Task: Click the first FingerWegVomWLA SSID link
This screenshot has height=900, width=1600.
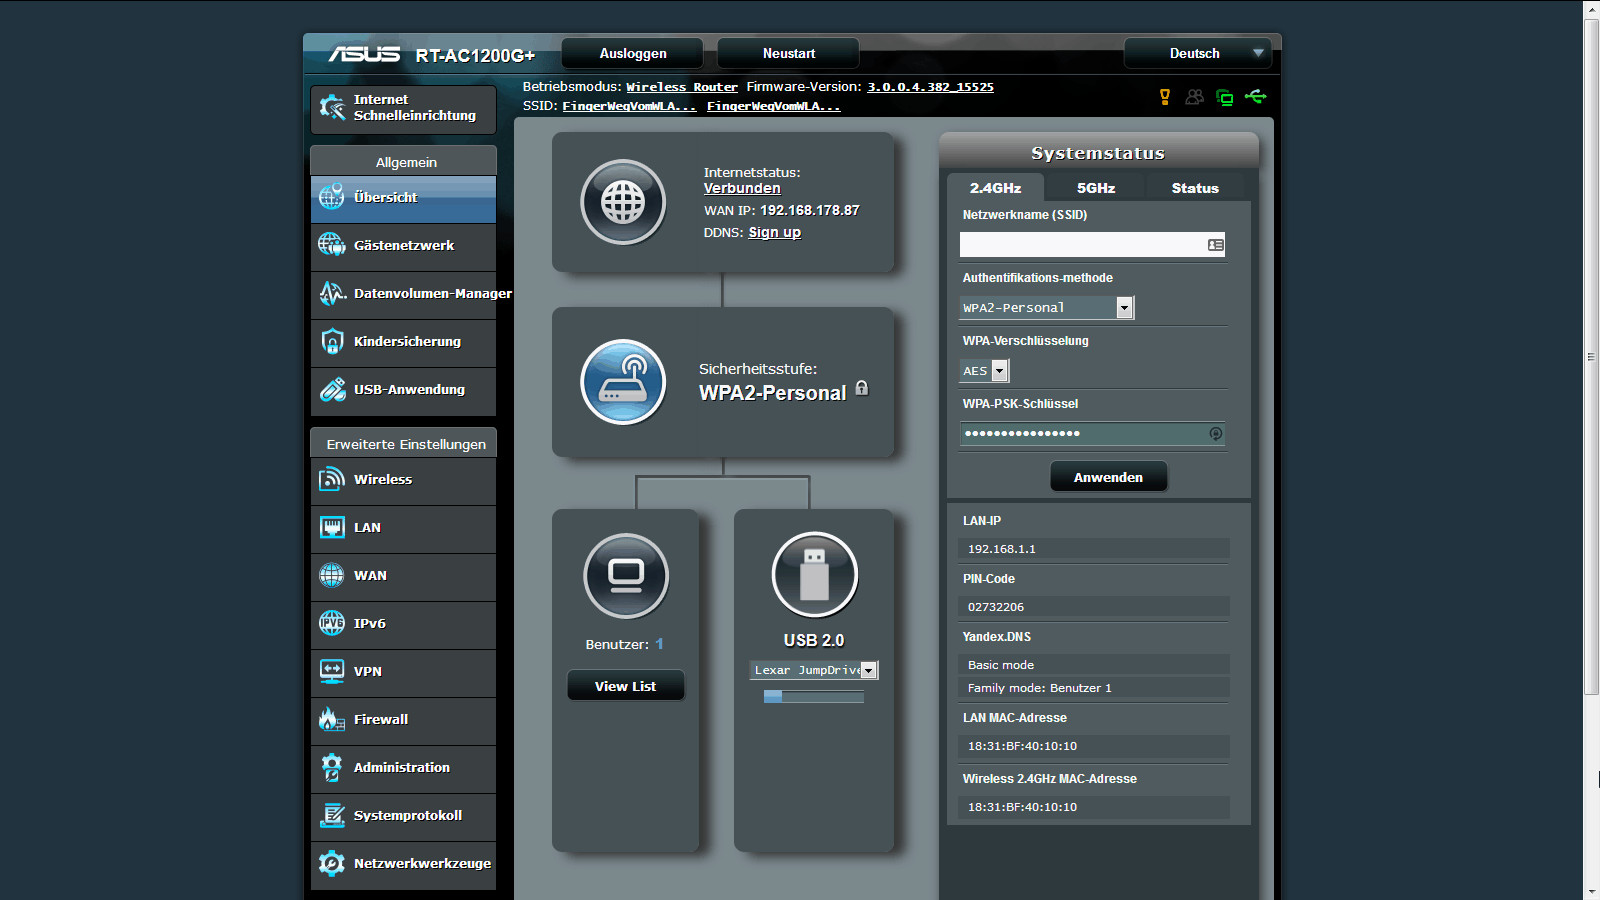Action: tap(629, 107)
